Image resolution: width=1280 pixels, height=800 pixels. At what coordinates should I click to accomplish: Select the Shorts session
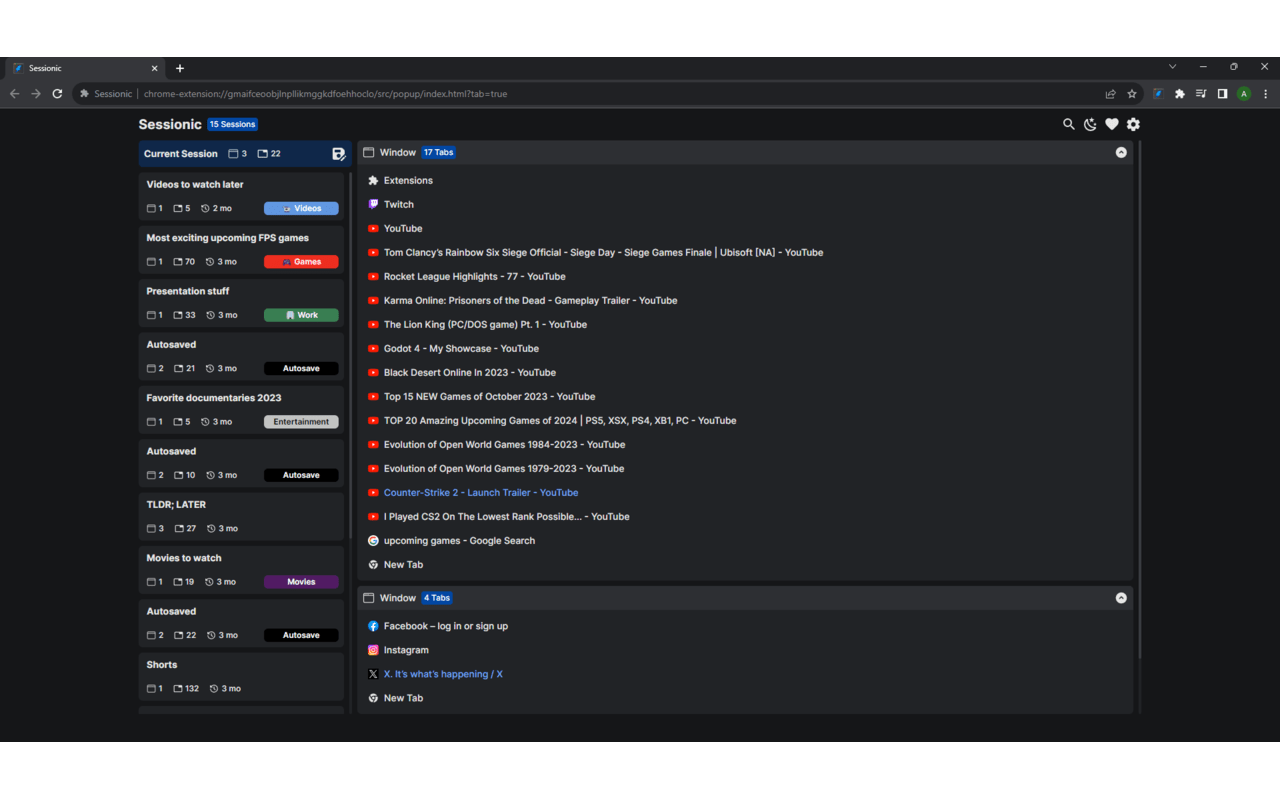pyautogui.click(x=241, y=676)
